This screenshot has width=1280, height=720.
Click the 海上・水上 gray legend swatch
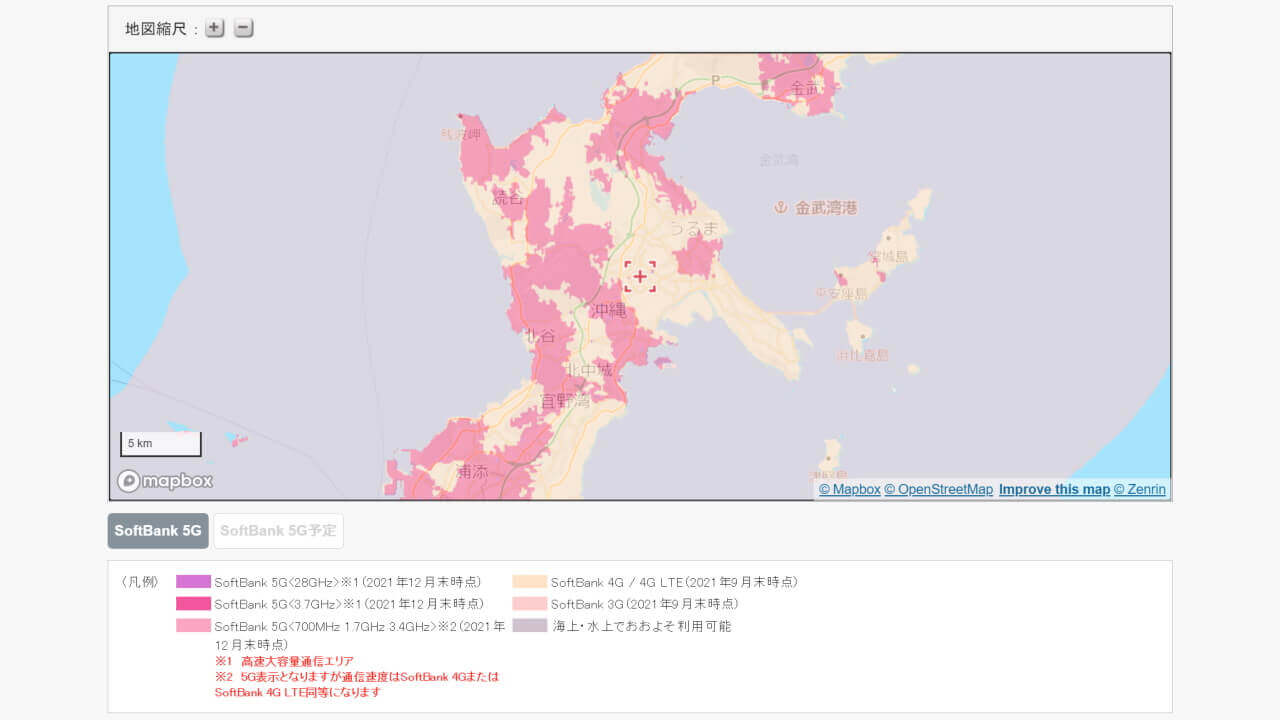click(531, 626)
